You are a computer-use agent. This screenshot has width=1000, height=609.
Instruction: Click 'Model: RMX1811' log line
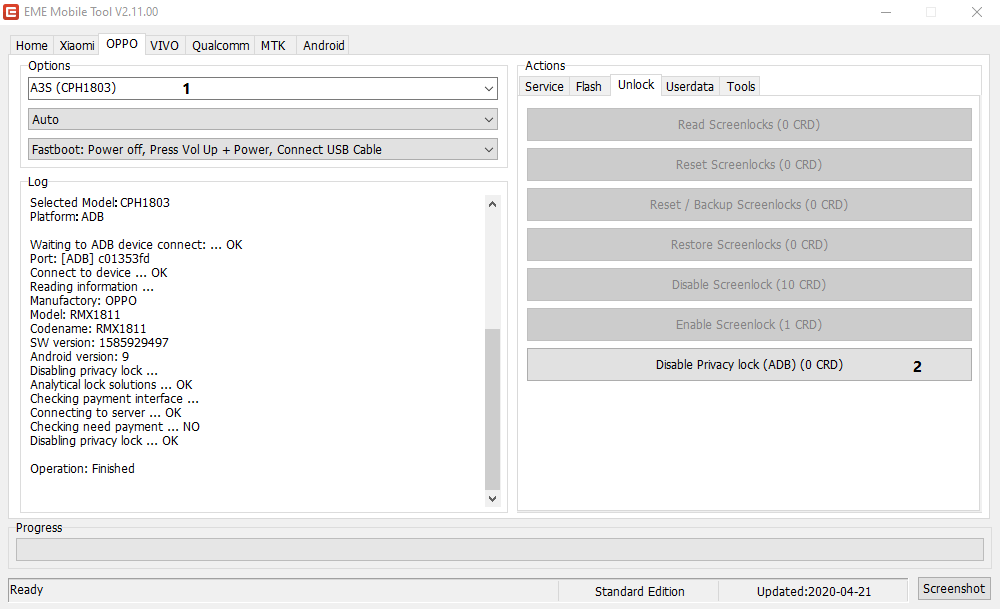(x=75, y=315)
